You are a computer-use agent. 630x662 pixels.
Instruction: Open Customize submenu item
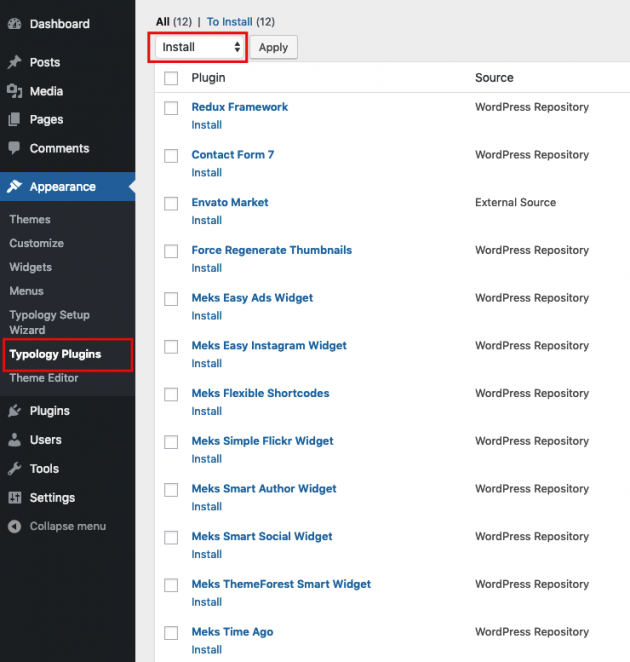coord(37,243)
